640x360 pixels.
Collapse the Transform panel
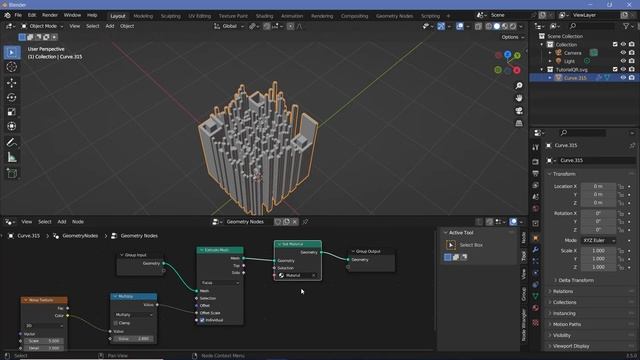[564, 174]
